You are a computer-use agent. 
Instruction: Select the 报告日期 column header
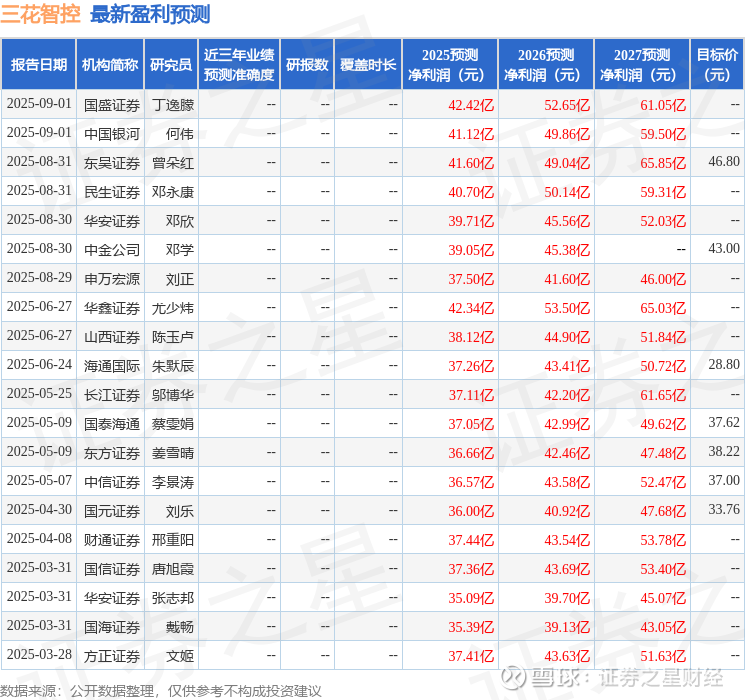point(38,65)
